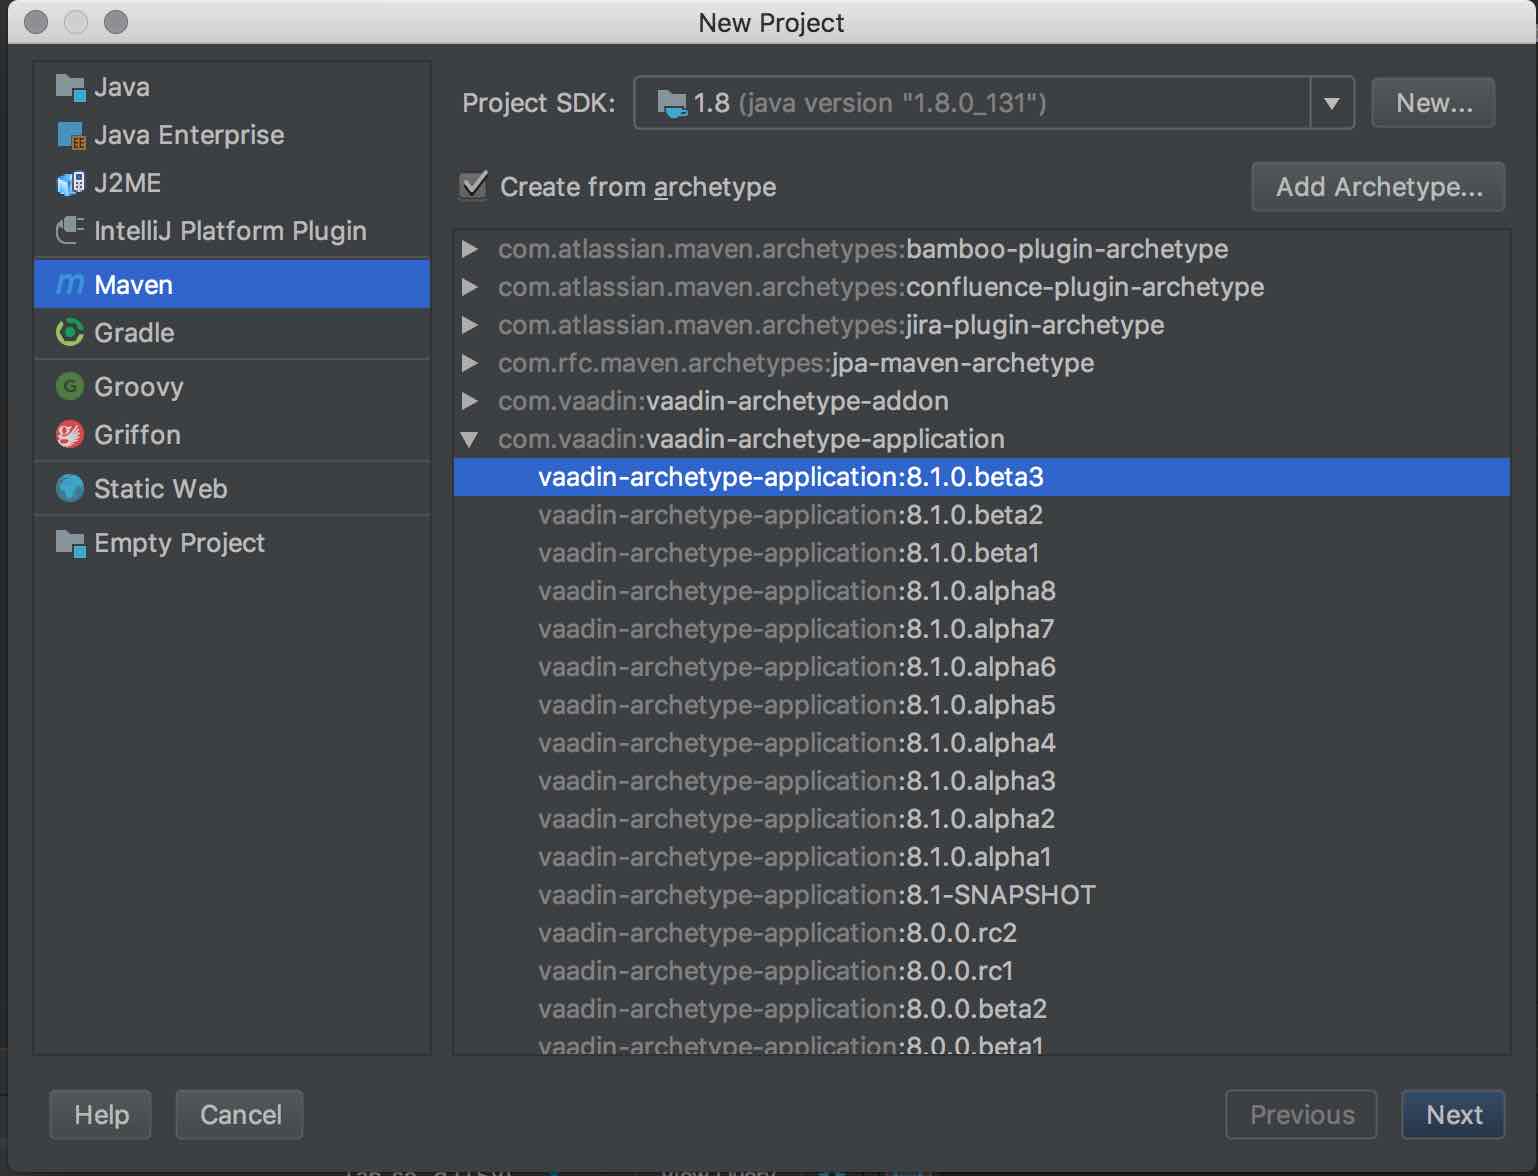Open Add Archetype dialog
Viewport: 1538px width, 1176px height.
click(x=1377, y=186)
